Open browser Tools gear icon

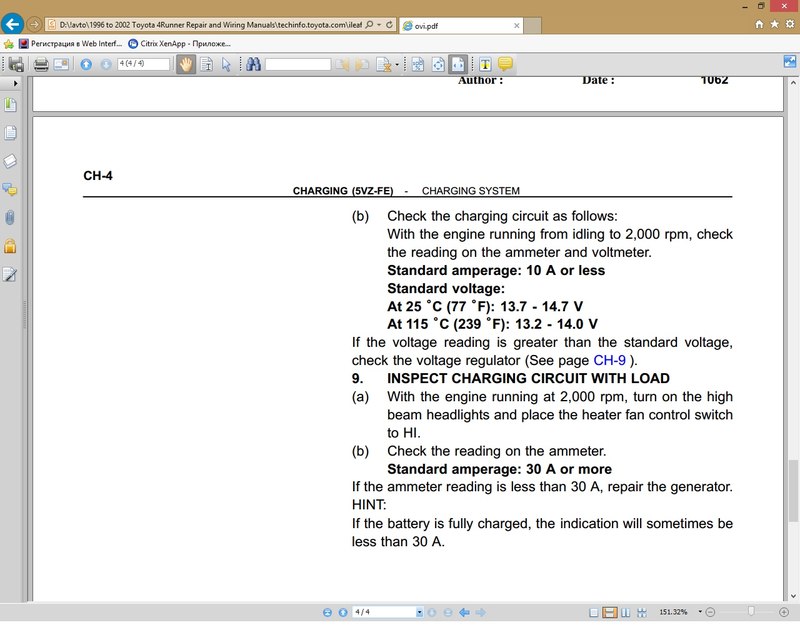pyautogui.click(x=790, y=24)
